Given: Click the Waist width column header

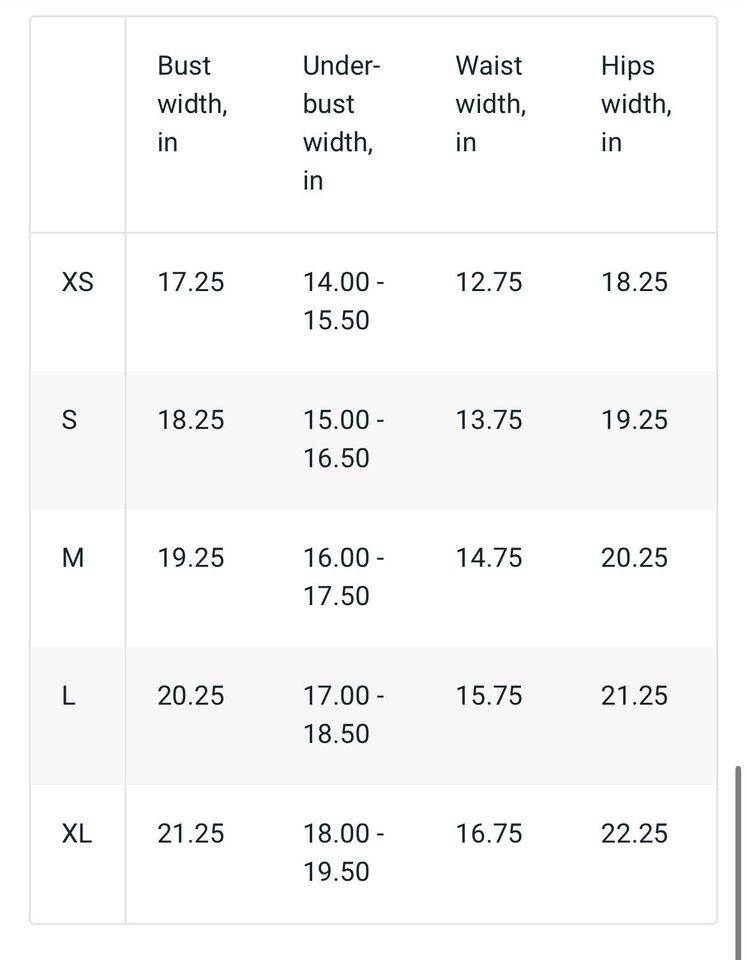Looking at the screenshot, I should pos(490,104).
